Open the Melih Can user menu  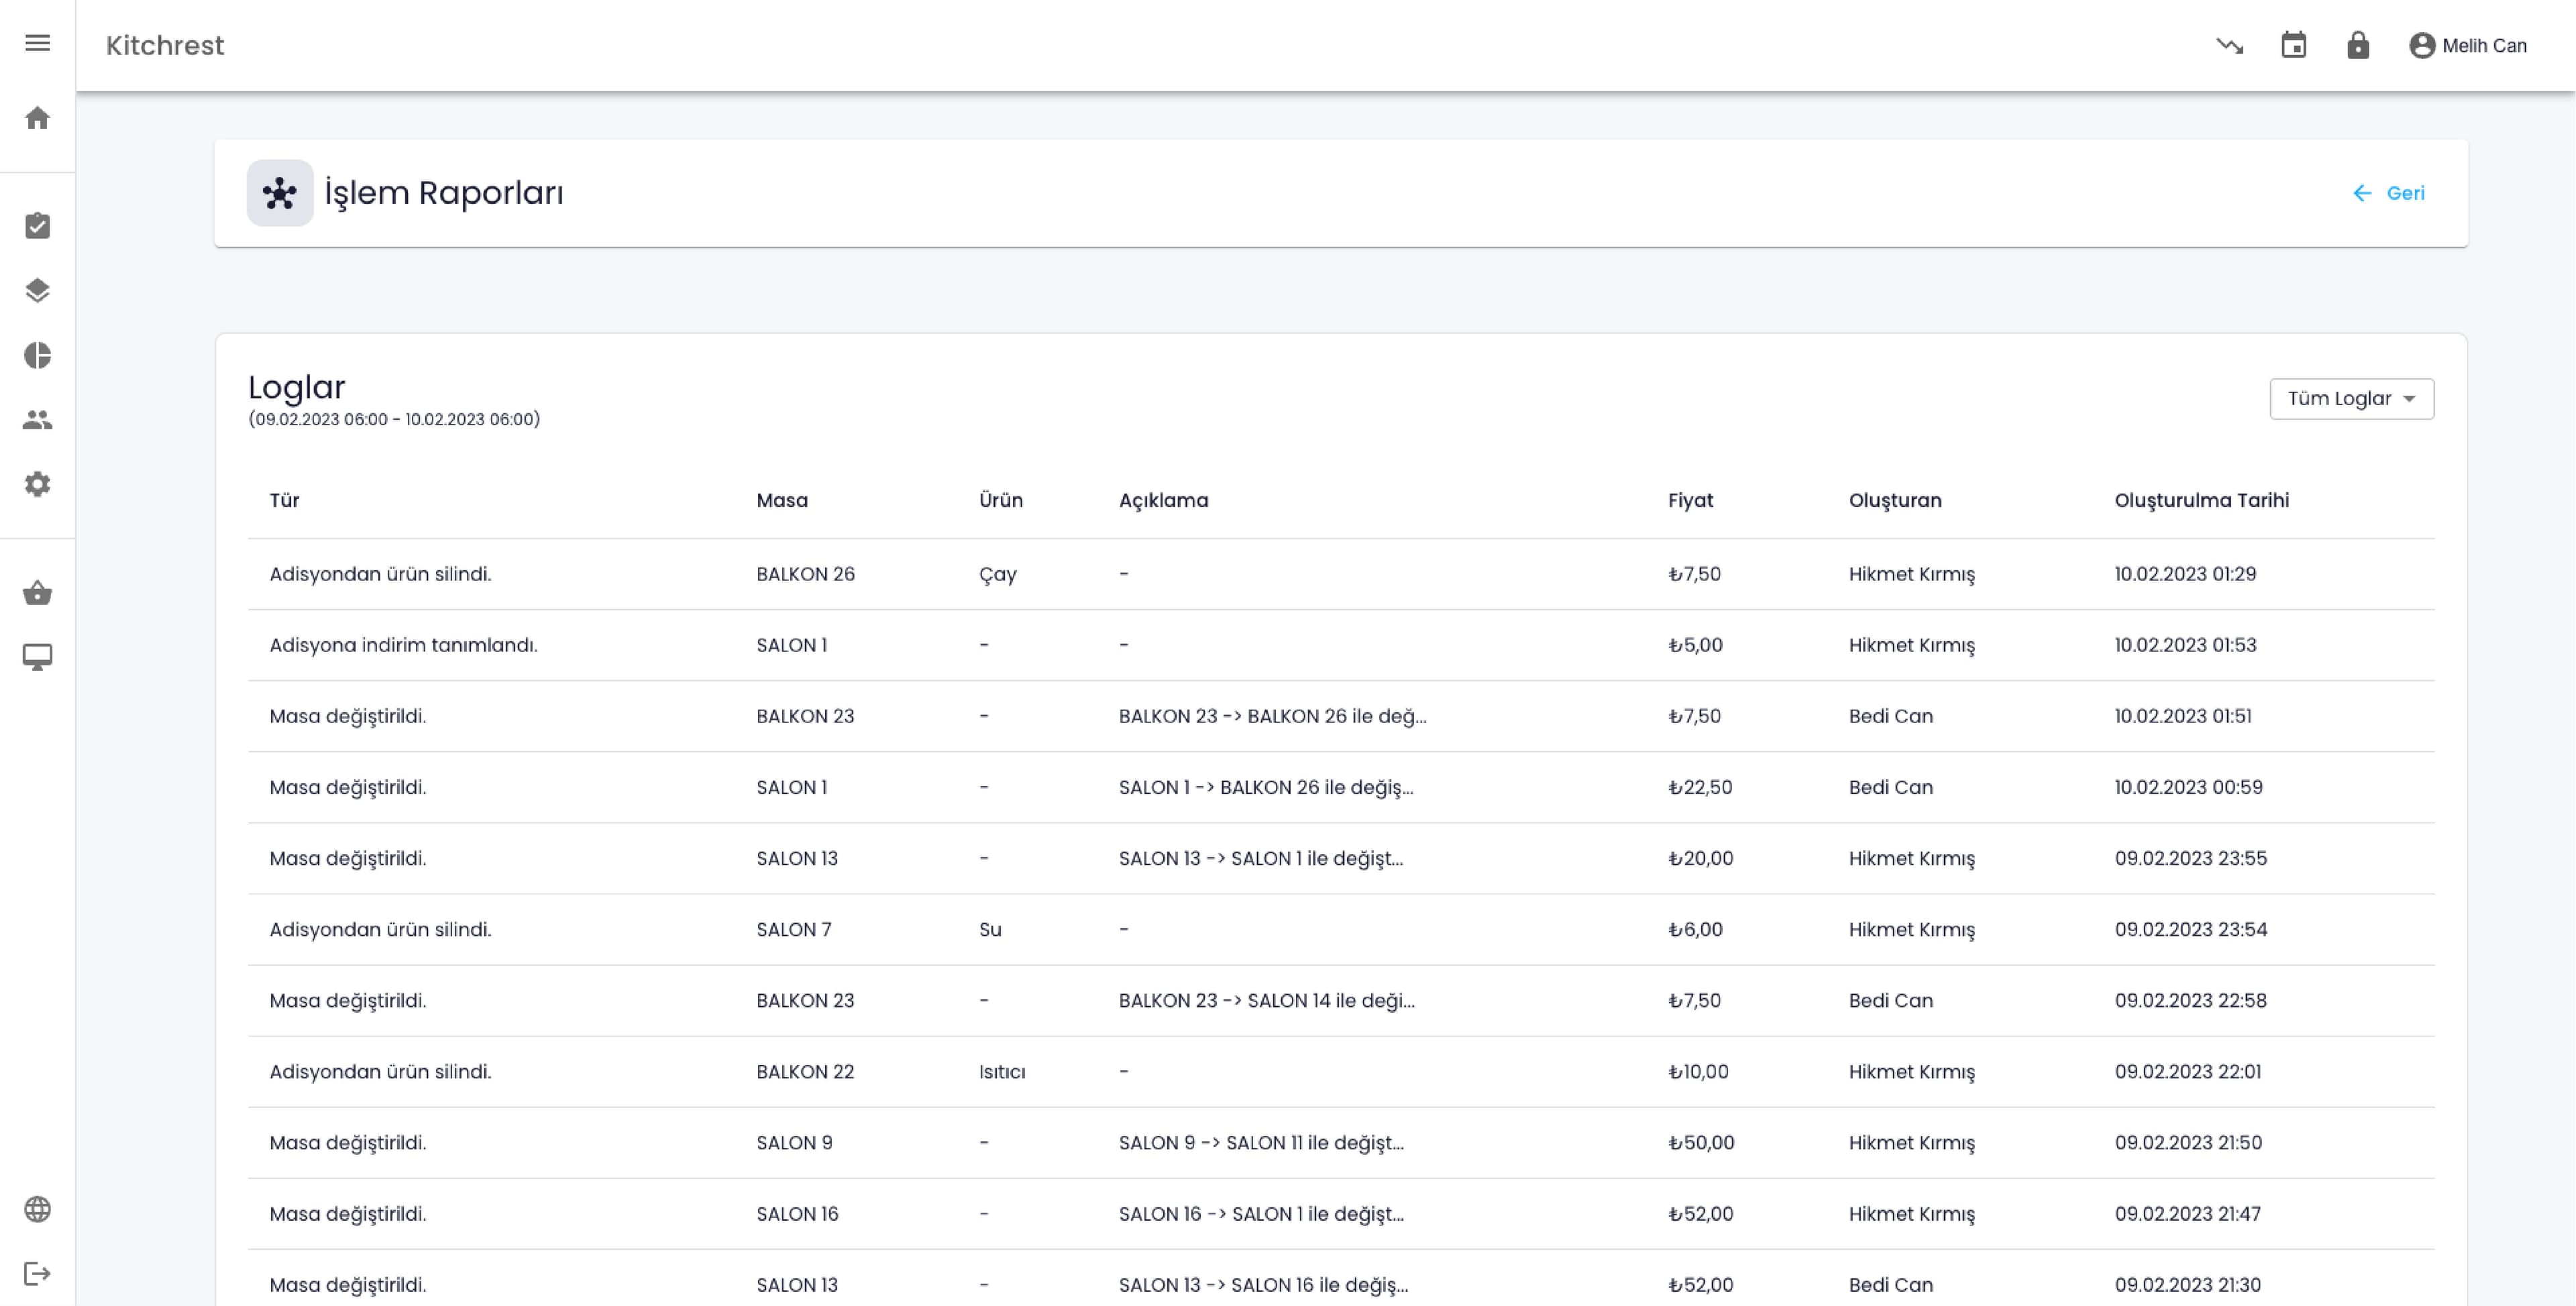[x=2467, y=46]
